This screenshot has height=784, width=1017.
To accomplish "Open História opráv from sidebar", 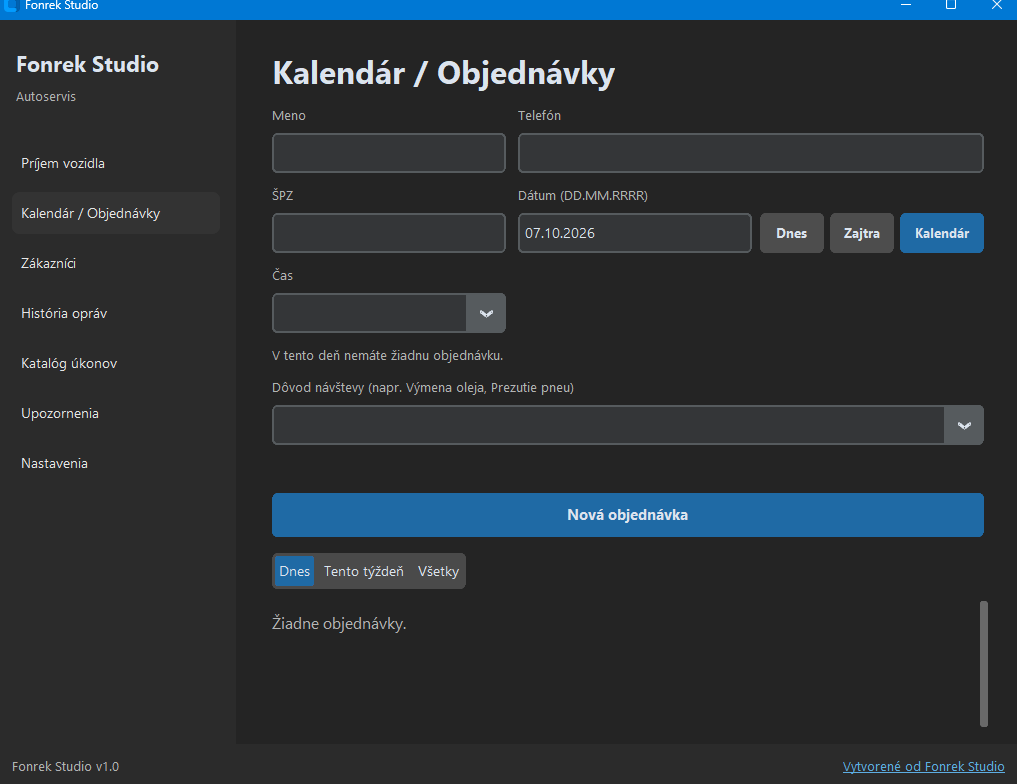I will 116,313.
